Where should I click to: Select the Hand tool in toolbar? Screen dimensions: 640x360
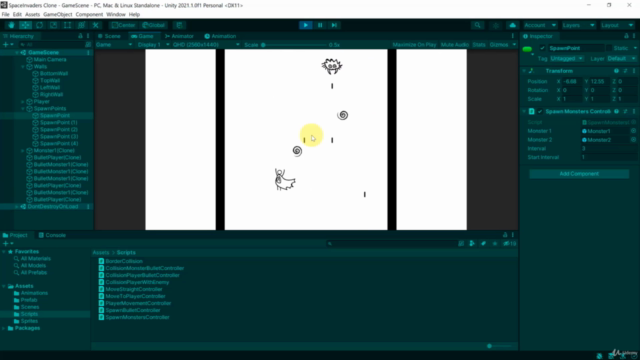tap(11, 25)
